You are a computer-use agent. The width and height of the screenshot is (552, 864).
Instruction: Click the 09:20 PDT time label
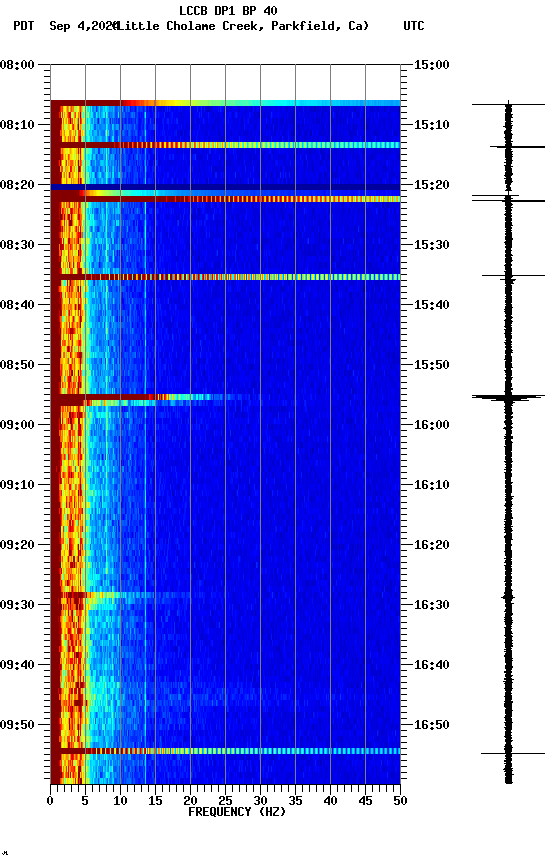17,545
